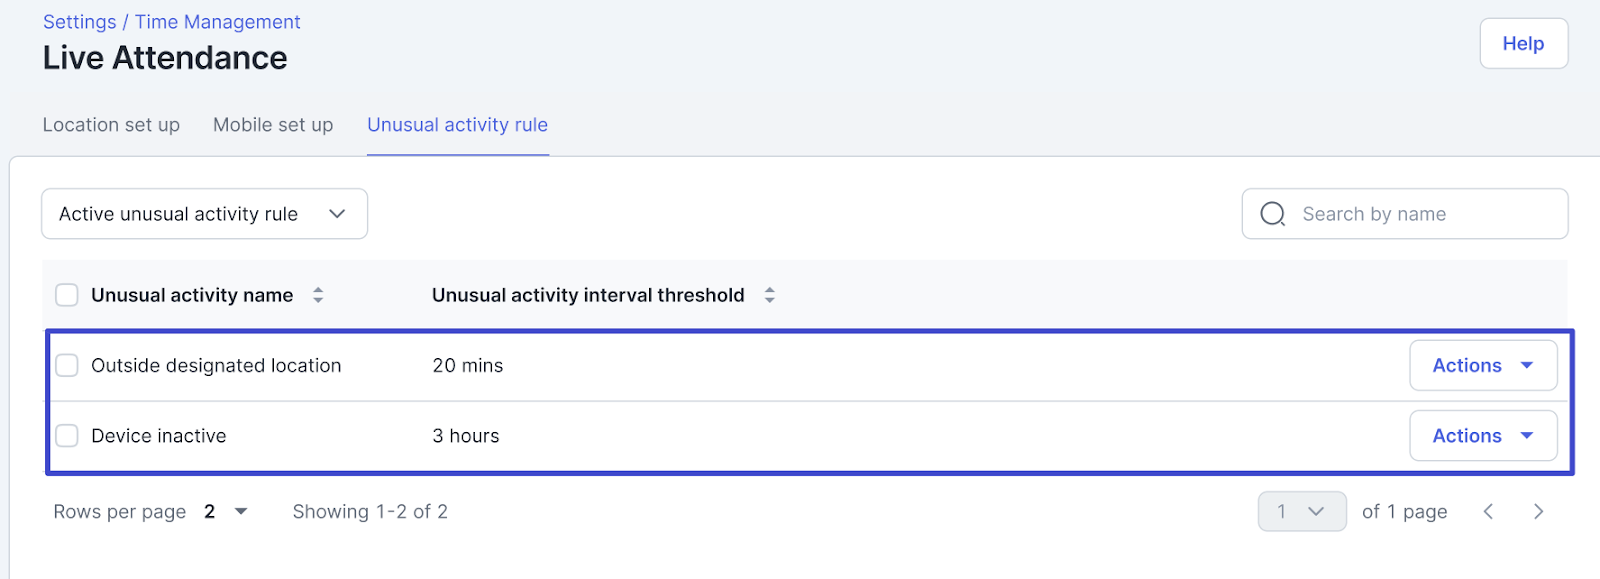Change Rows per page value
Viewport: 1600px width, 579px height.
click(x=225, y=512)
